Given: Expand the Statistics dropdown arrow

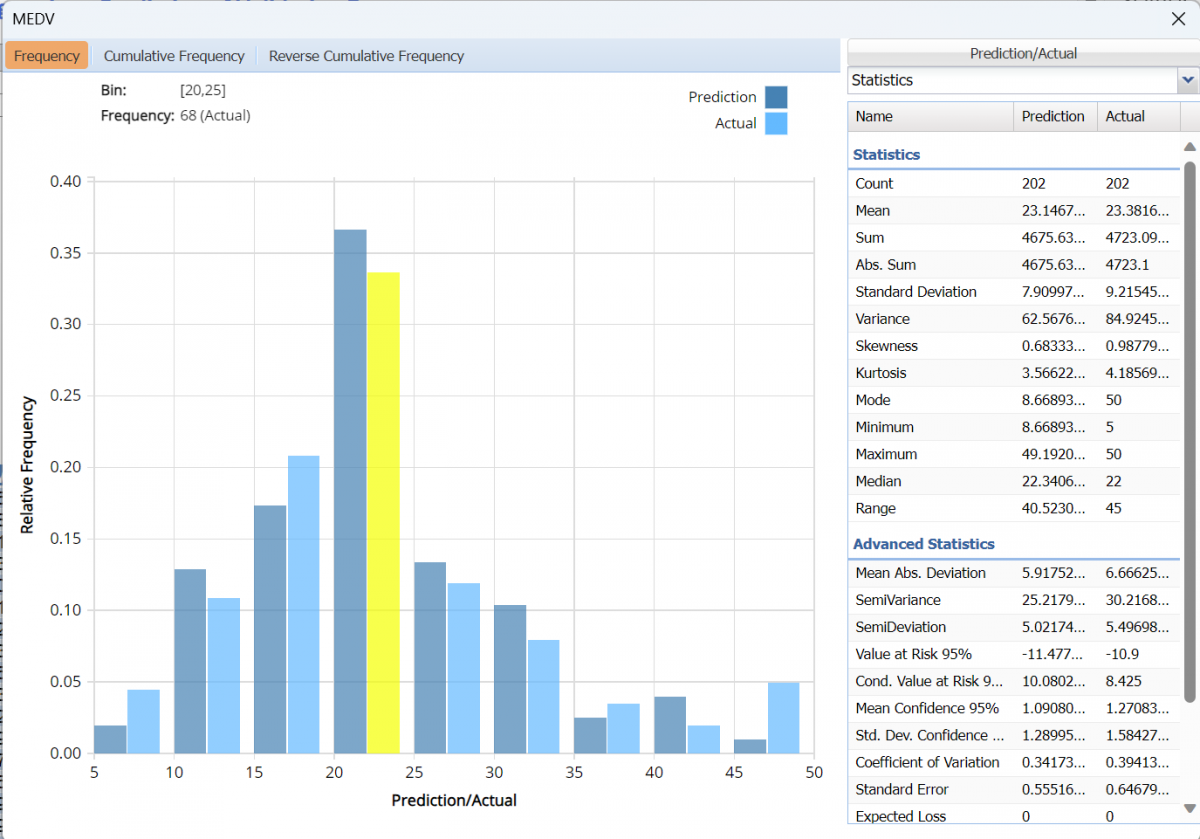Looking at the screenshot, I should pyautogui.click(x=1188, y=80).
